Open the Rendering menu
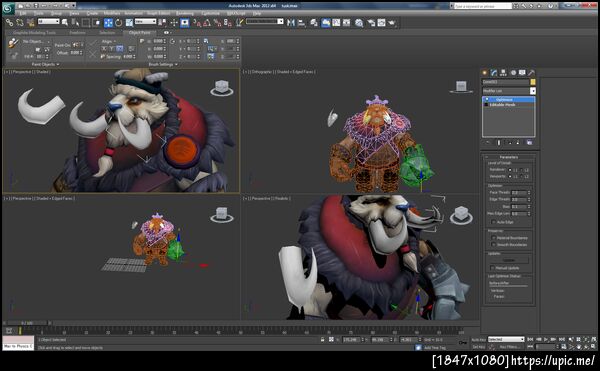Screen dimensions: 600x371 (x=185, y=13)
